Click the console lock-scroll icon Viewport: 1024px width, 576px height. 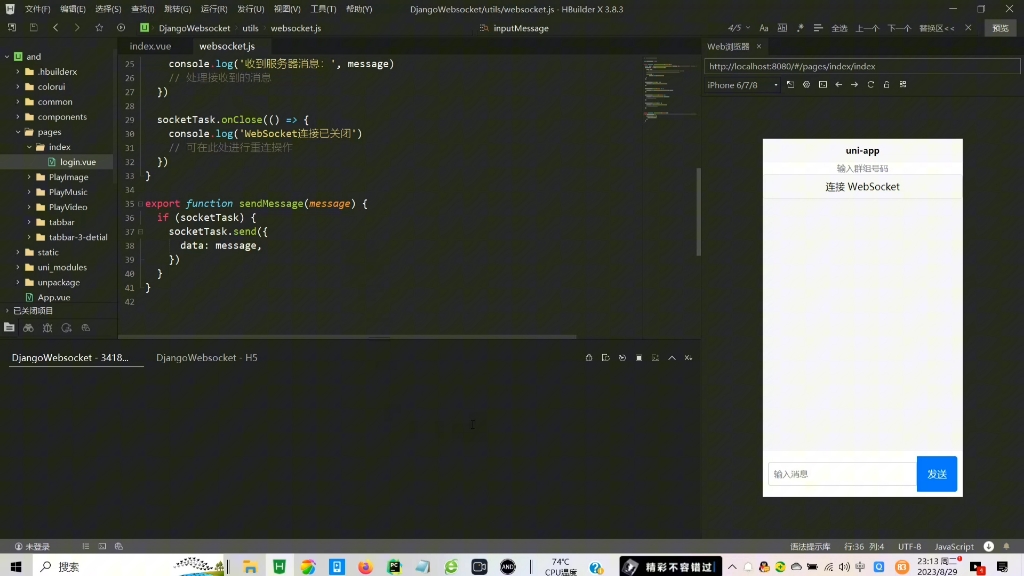click(589, 358)
